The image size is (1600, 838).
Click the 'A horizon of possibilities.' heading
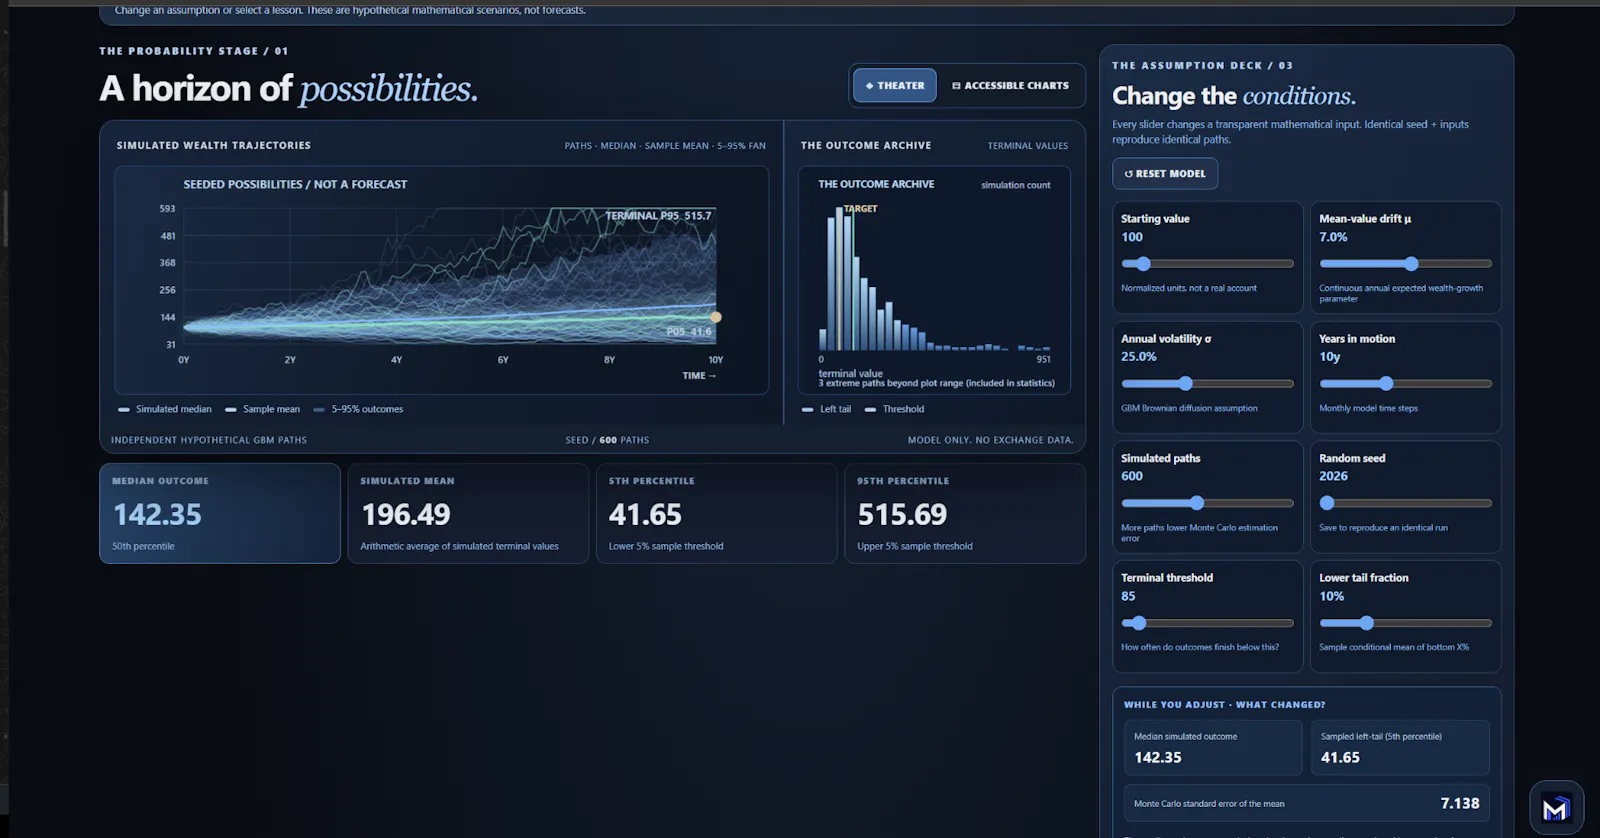pyautogui.click(x=289, y=89)
